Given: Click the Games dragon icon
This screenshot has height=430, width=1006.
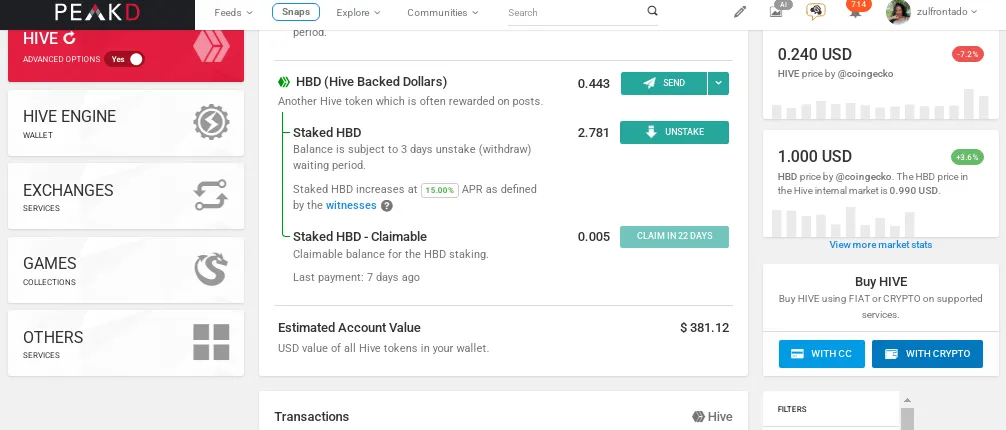Looking at the screenshot, I should [211, 270].
